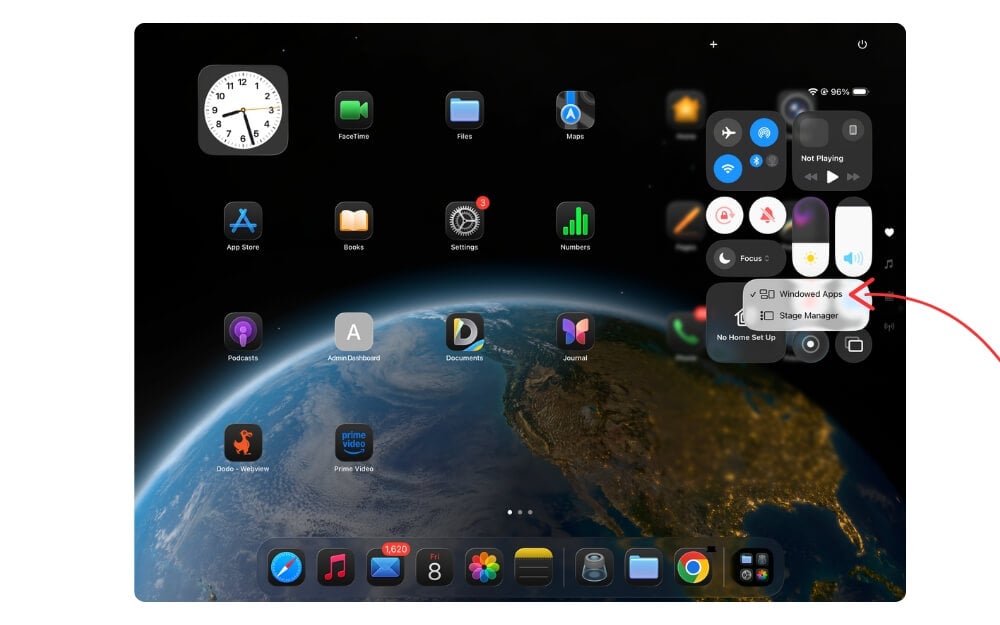
Task: Select Windowed Apps option
Action: [x=806, y=294]
